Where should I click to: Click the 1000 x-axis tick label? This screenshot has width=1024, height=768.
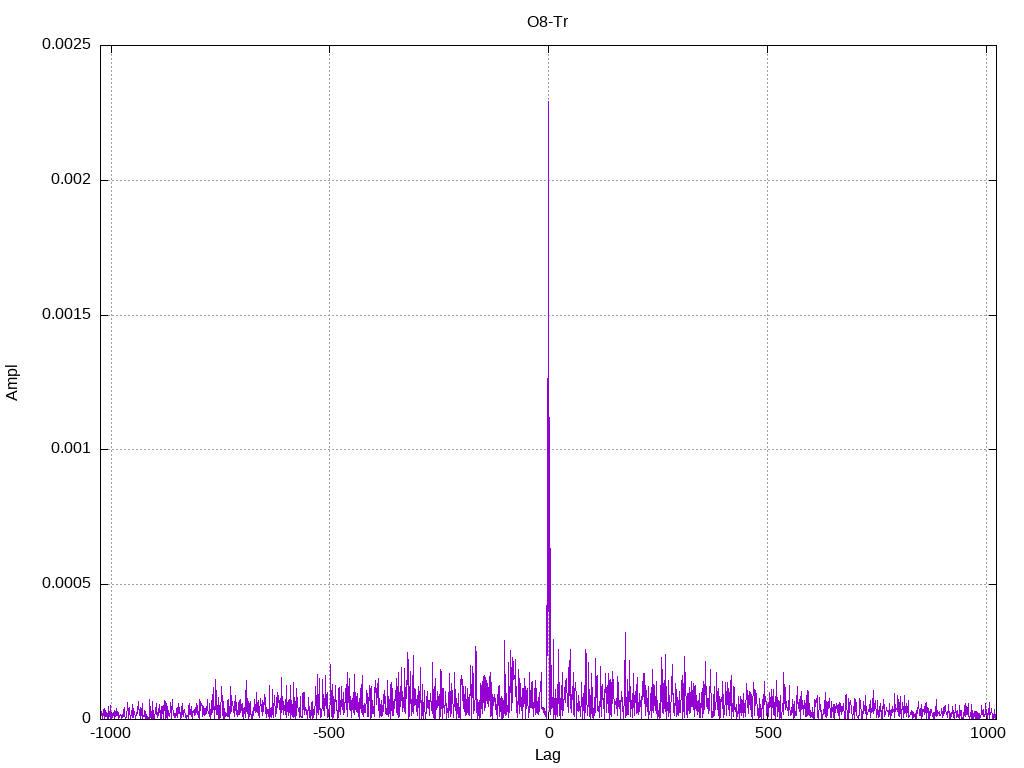pyautogui.click(x=987, y=733)
